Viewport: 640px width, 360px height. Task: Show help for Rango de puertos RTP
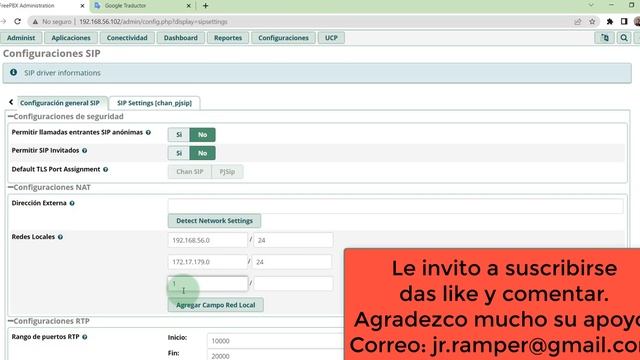click(84, 337)
